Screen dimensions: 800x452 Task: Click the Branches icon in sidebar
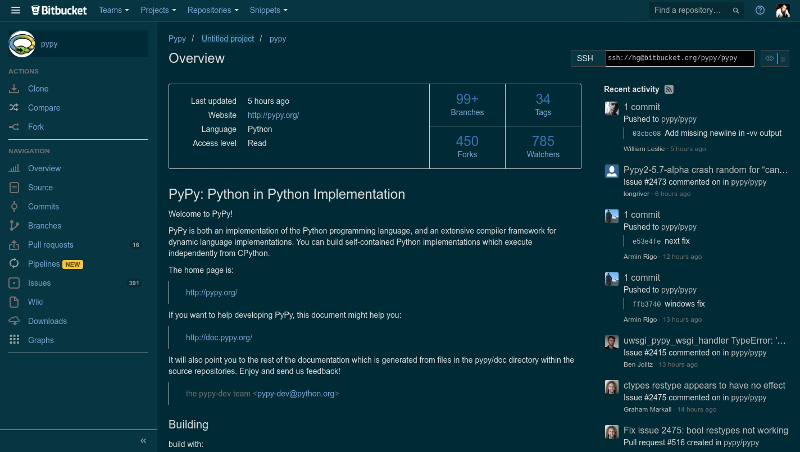pos(14,225)
